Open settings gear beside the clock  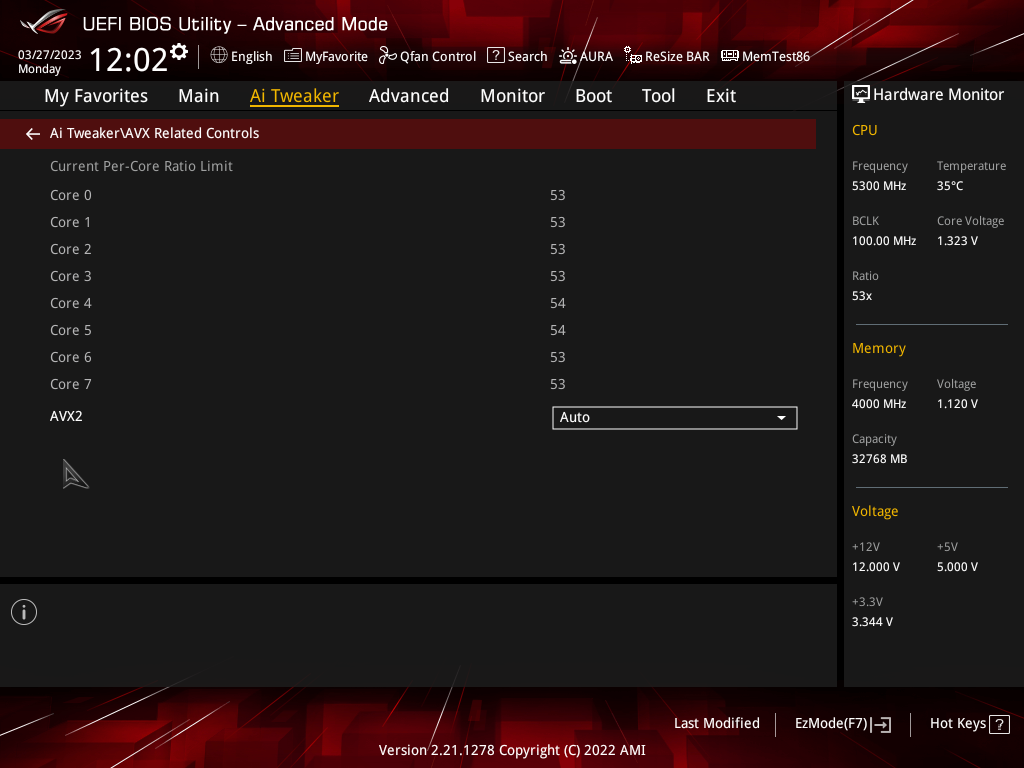(179, 52)
